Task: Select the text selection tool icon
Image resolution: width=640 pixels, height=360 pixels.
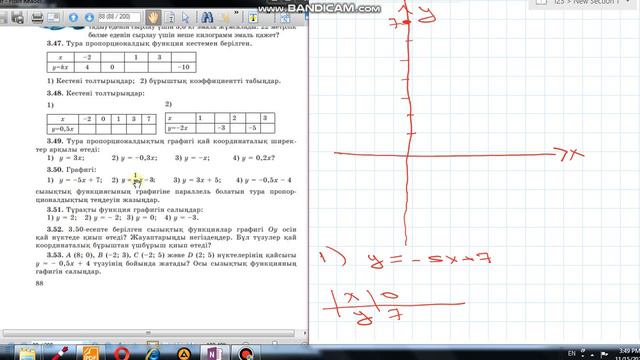Action: point(171,18)
